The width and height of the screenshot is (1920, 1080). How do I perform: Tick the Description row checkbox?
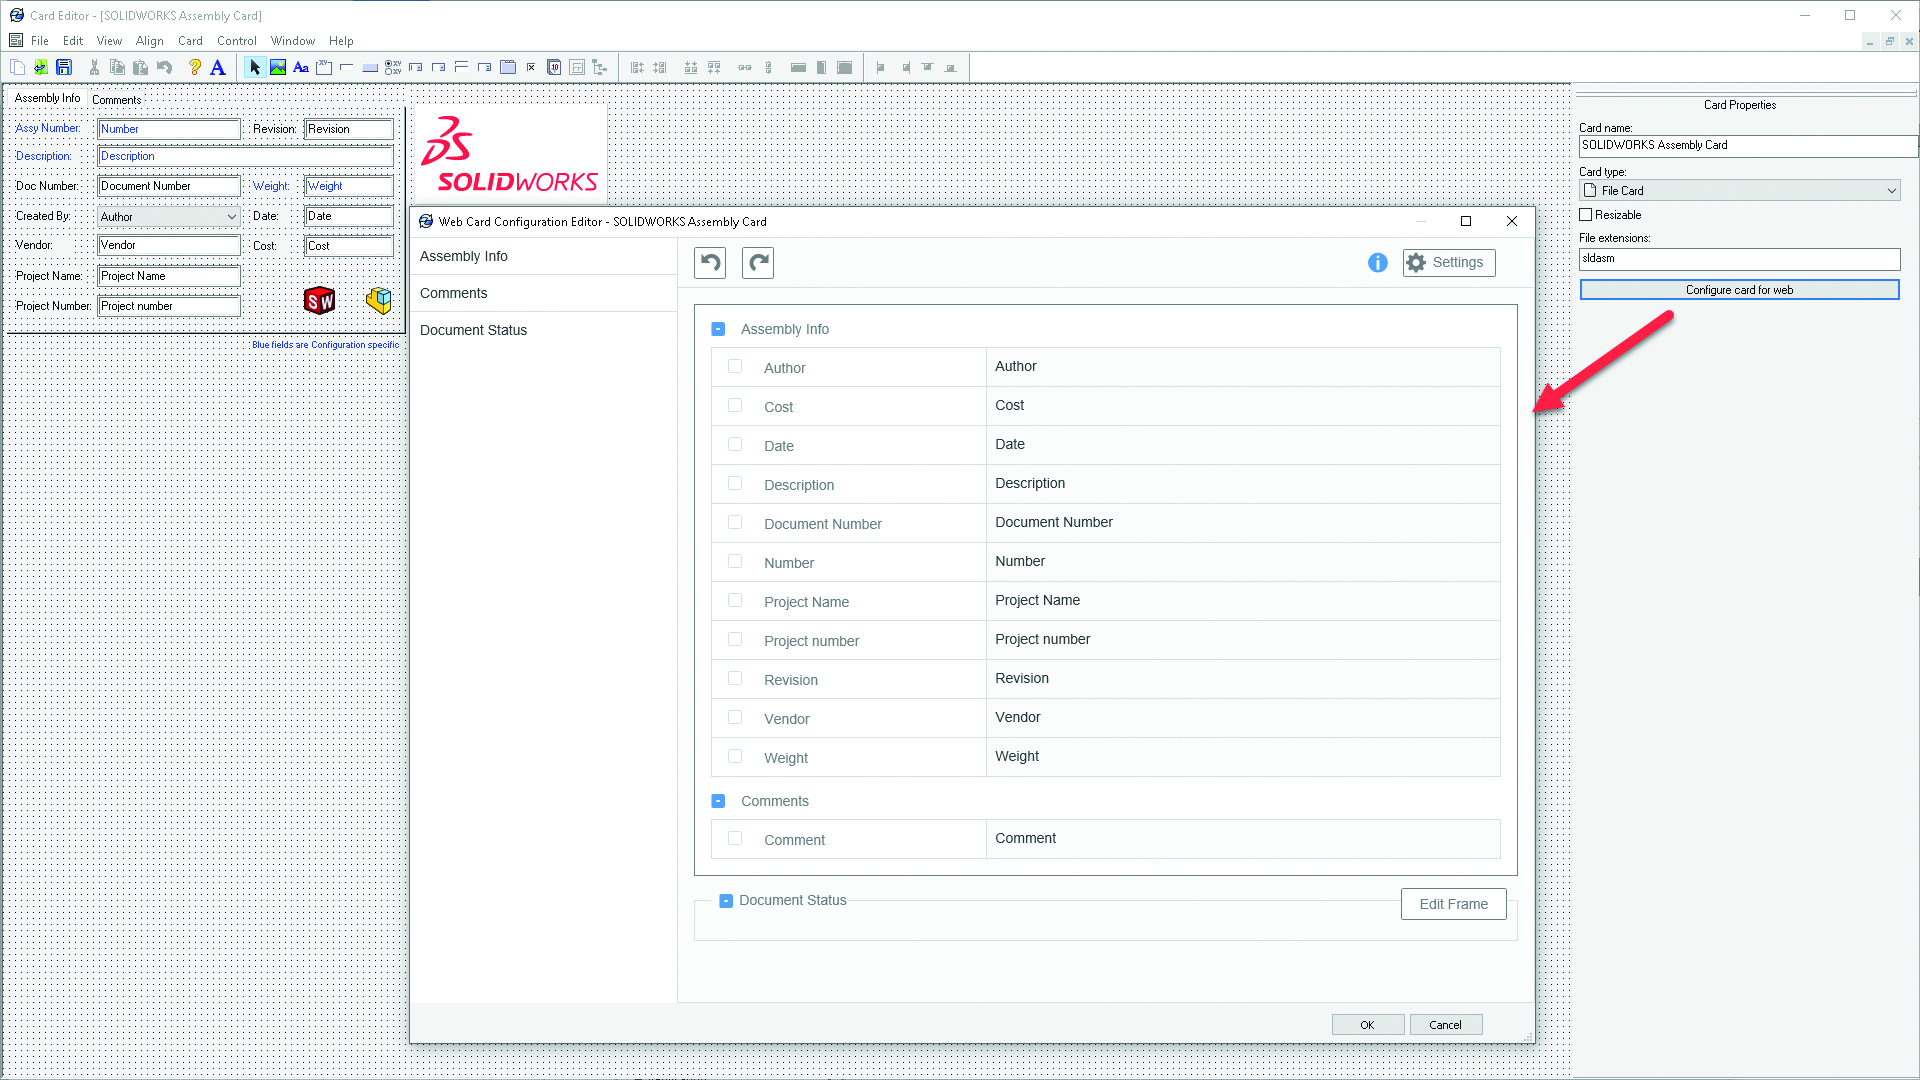tap(735, 483)
